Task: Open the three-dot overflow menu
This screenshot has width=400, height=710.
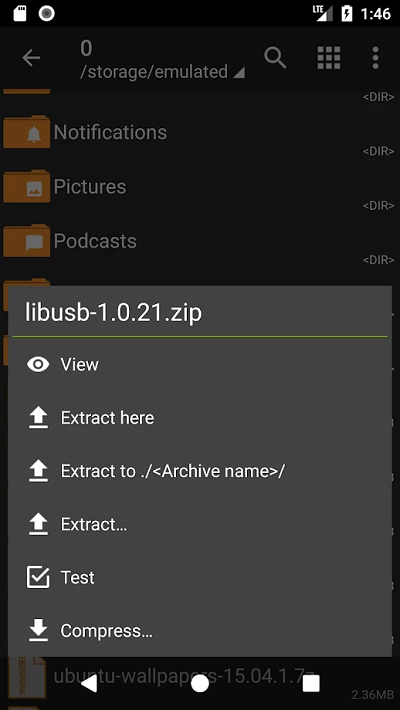Action: click(375, 58)
